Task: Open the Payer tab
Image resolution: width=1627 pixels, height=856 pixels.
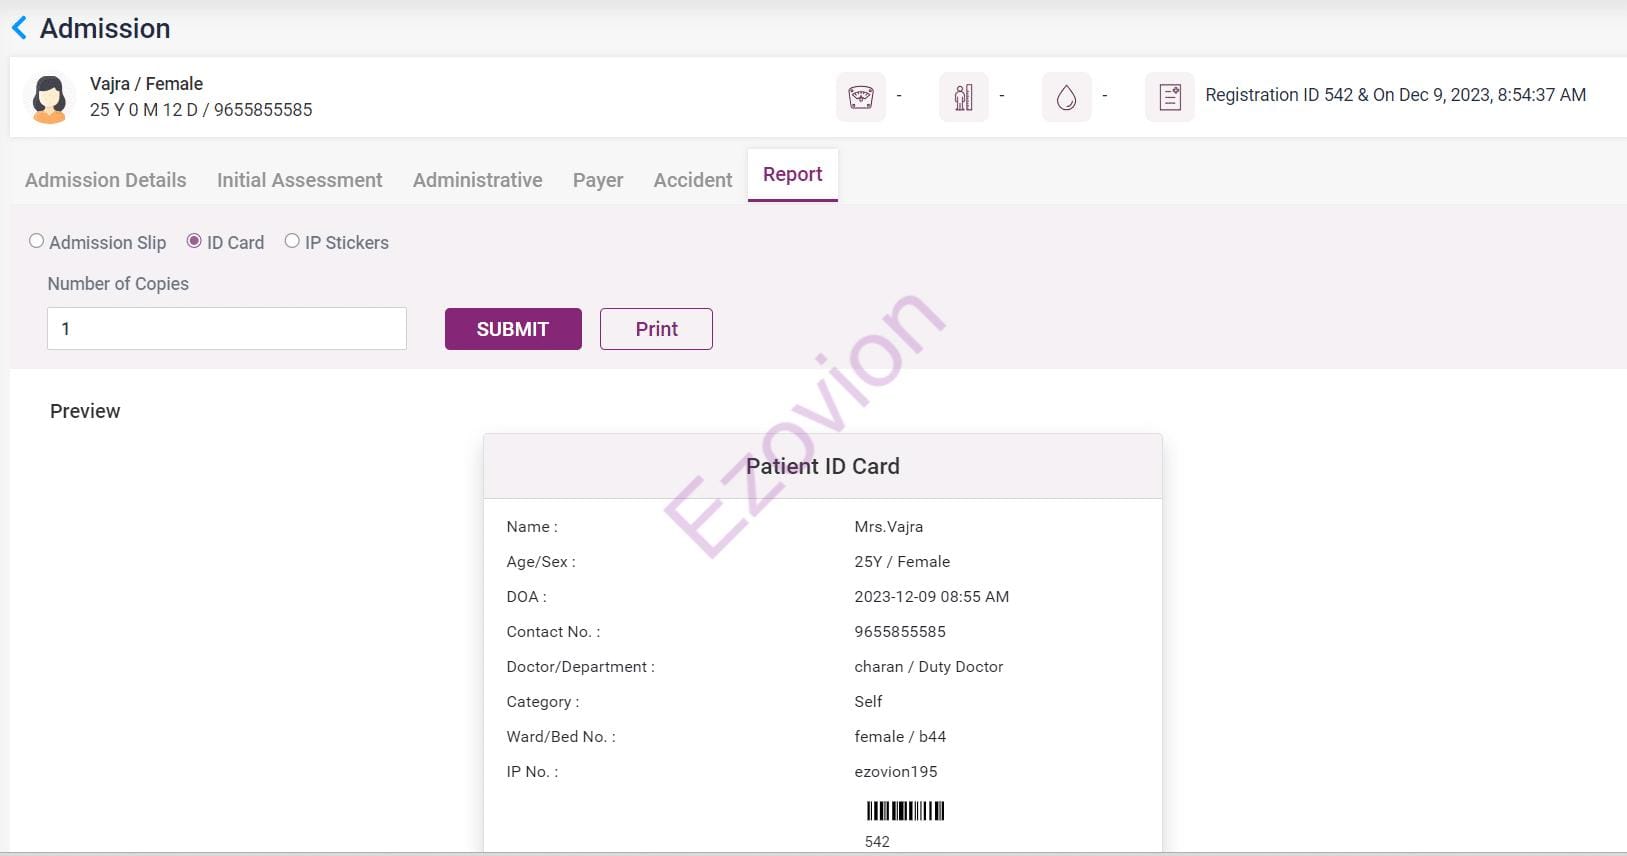Action: pos(598,180)
